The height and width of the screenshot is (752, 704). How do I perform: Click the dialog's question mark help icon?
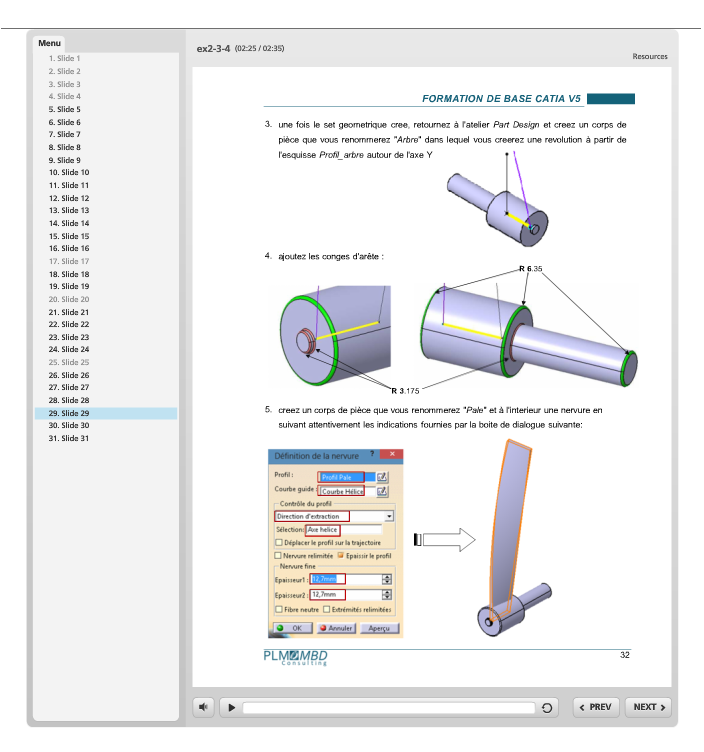tap(372, 454)
